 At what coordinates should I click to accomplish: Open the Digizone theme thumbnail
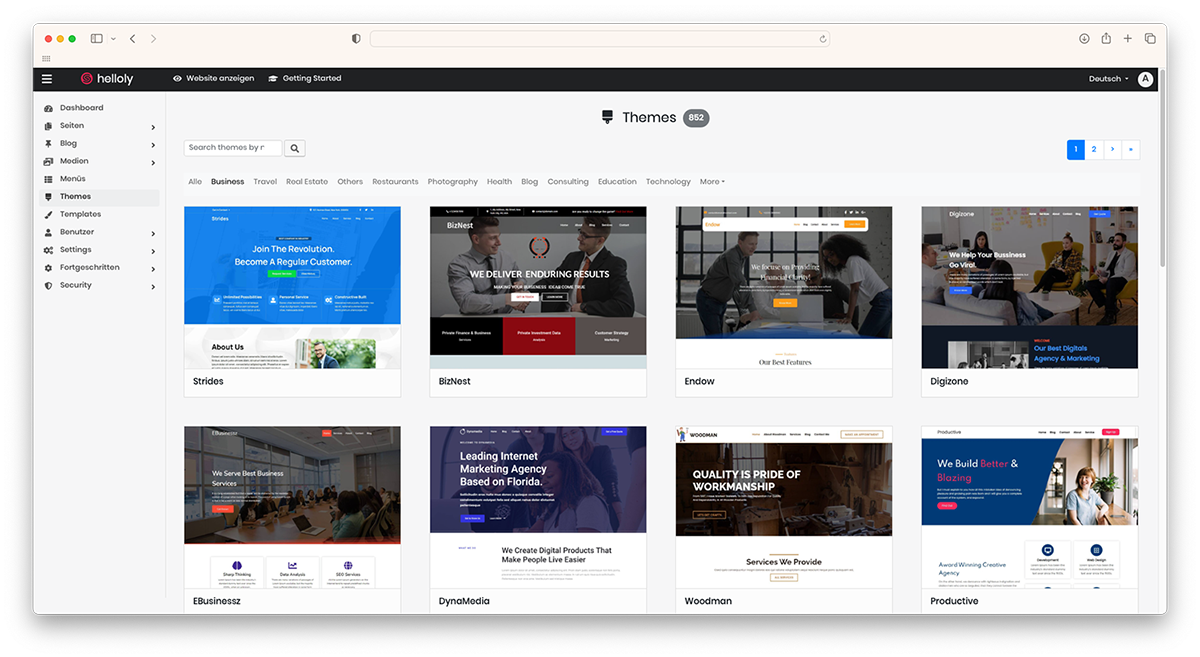tap(1030, 287)
